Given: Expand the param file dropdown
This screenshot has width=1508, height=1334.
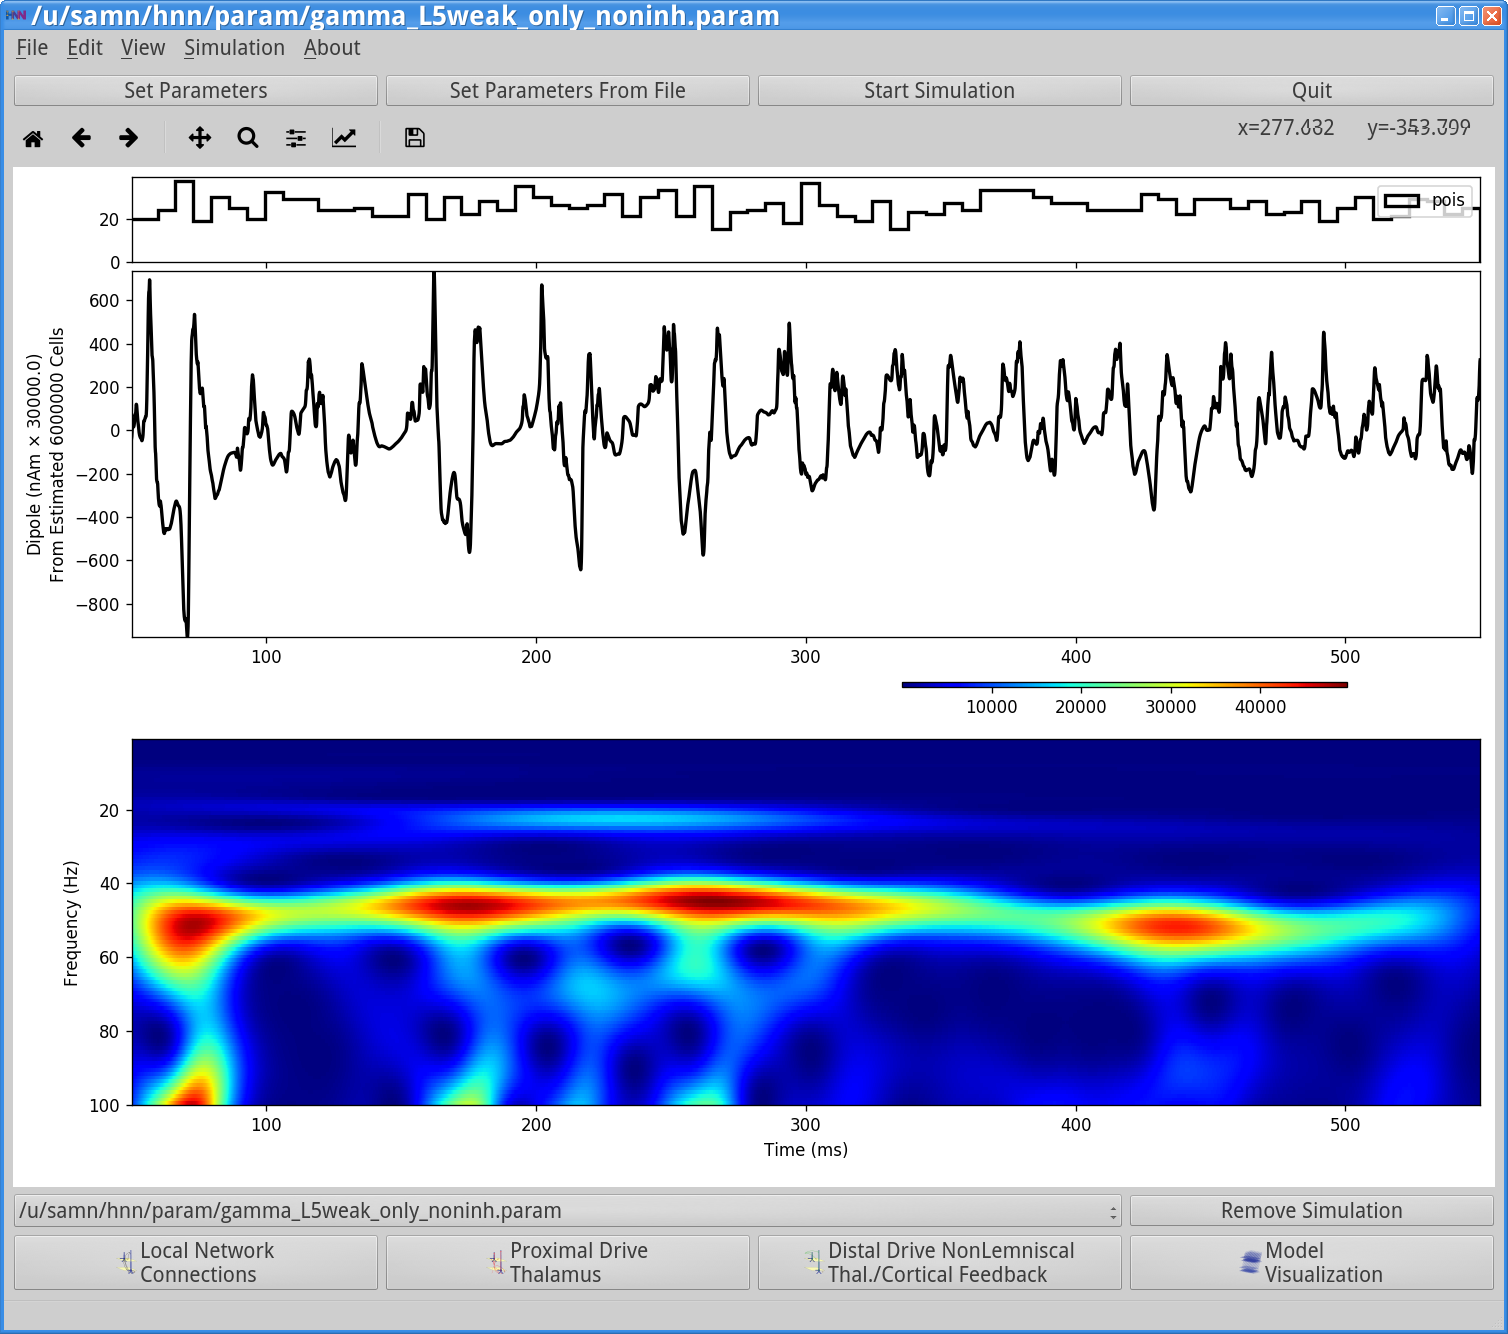Looking at the screenshot, I should (x=568, y=1210).
